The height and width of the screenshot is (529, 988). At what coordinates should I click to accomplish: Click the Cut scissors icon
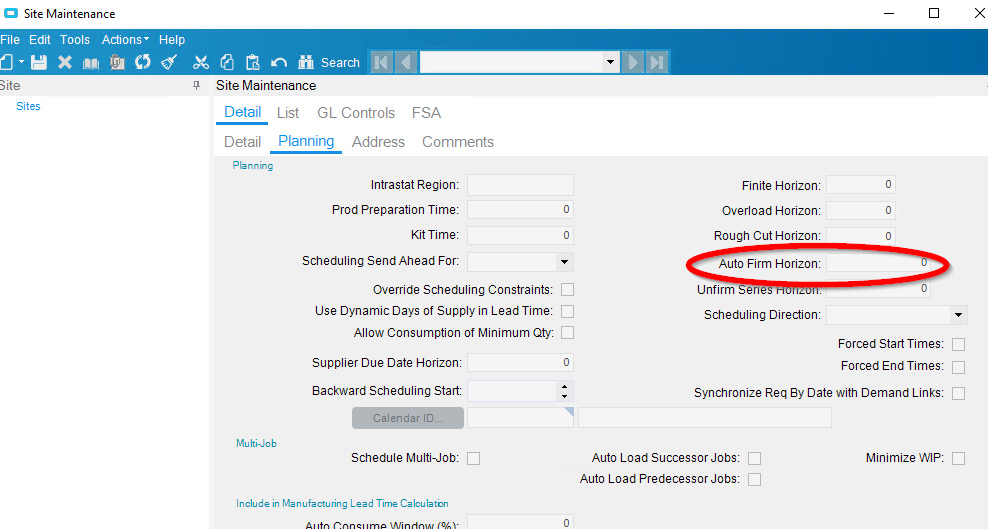201,62
